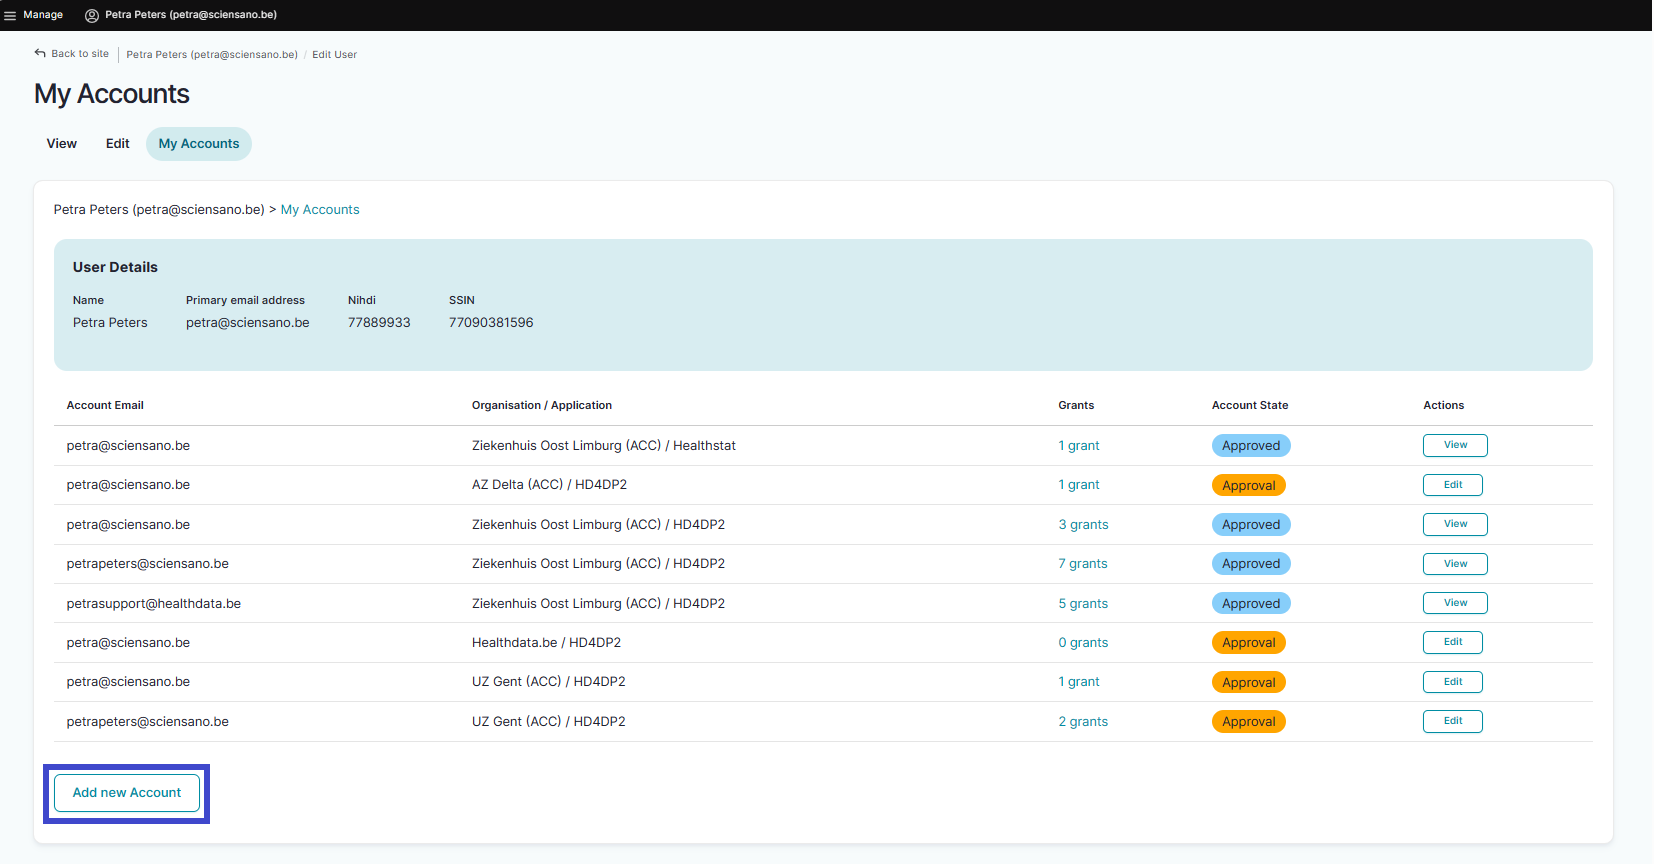Open the 7 grants link

coord(1083,564)
